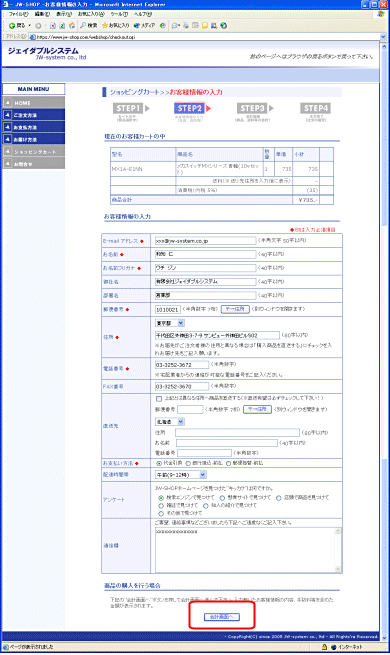Click the 会計画面へ checkout button
The image size is (390, 655).
[x=222, y=617]
